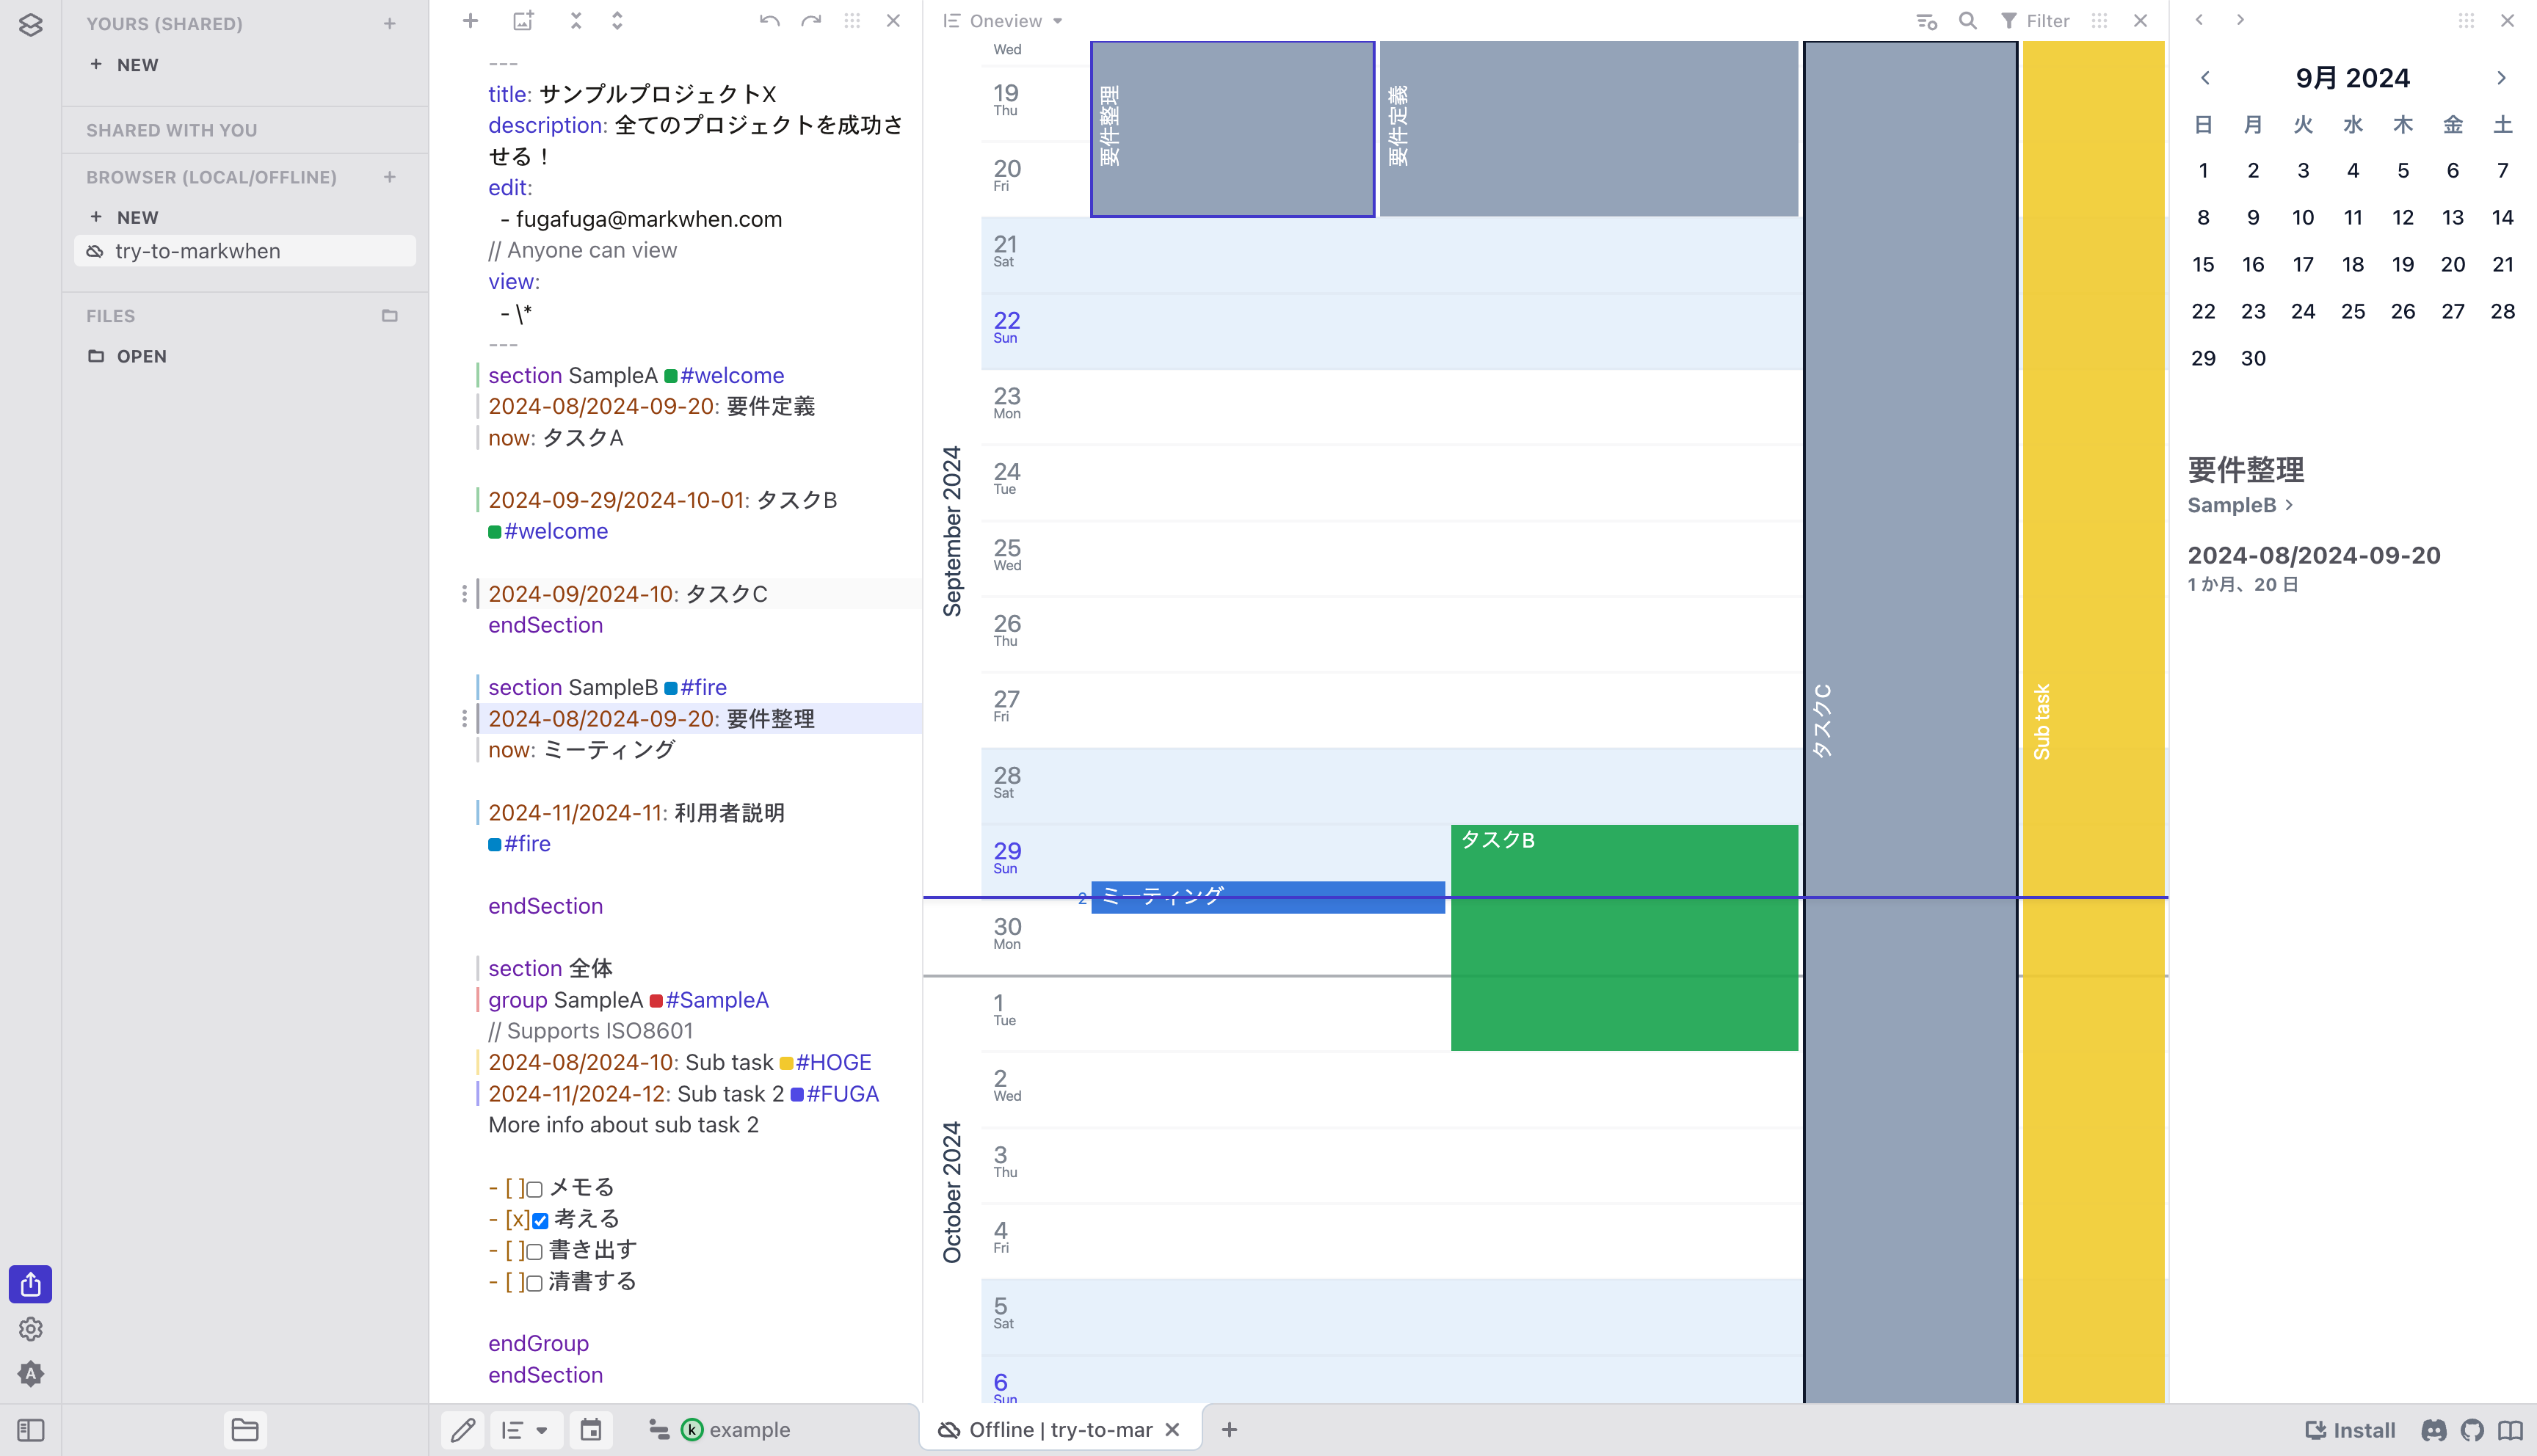Screen dimensions: 2537x1456
Task: Check the 清書する checkbox
Action: pos(537,1281)
